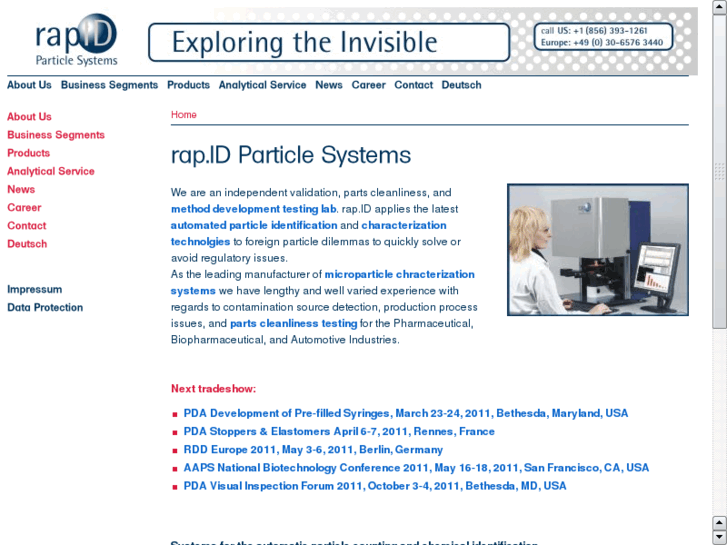Open Business Segments in top navigation bar
Image resolution: width=727 pixels, height=545 pixels.
(109, 85)
